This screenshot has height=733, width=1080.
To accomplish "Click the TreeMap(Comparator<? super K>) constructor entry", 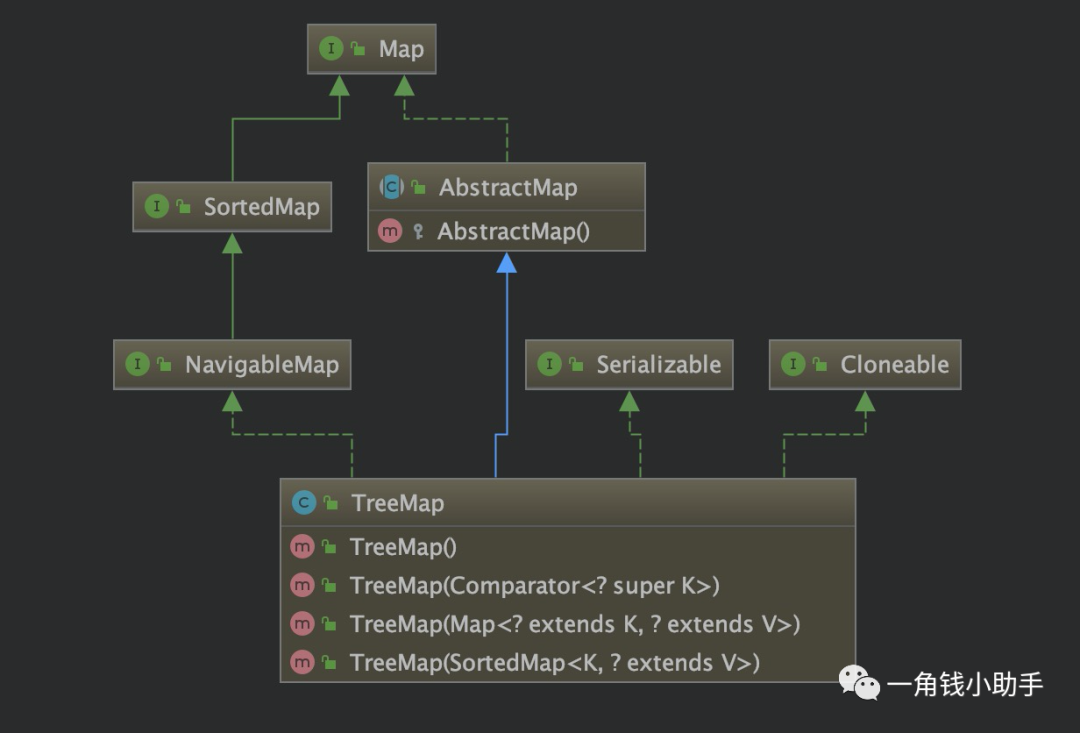I will pyautogui.click(x=533, y=585).
